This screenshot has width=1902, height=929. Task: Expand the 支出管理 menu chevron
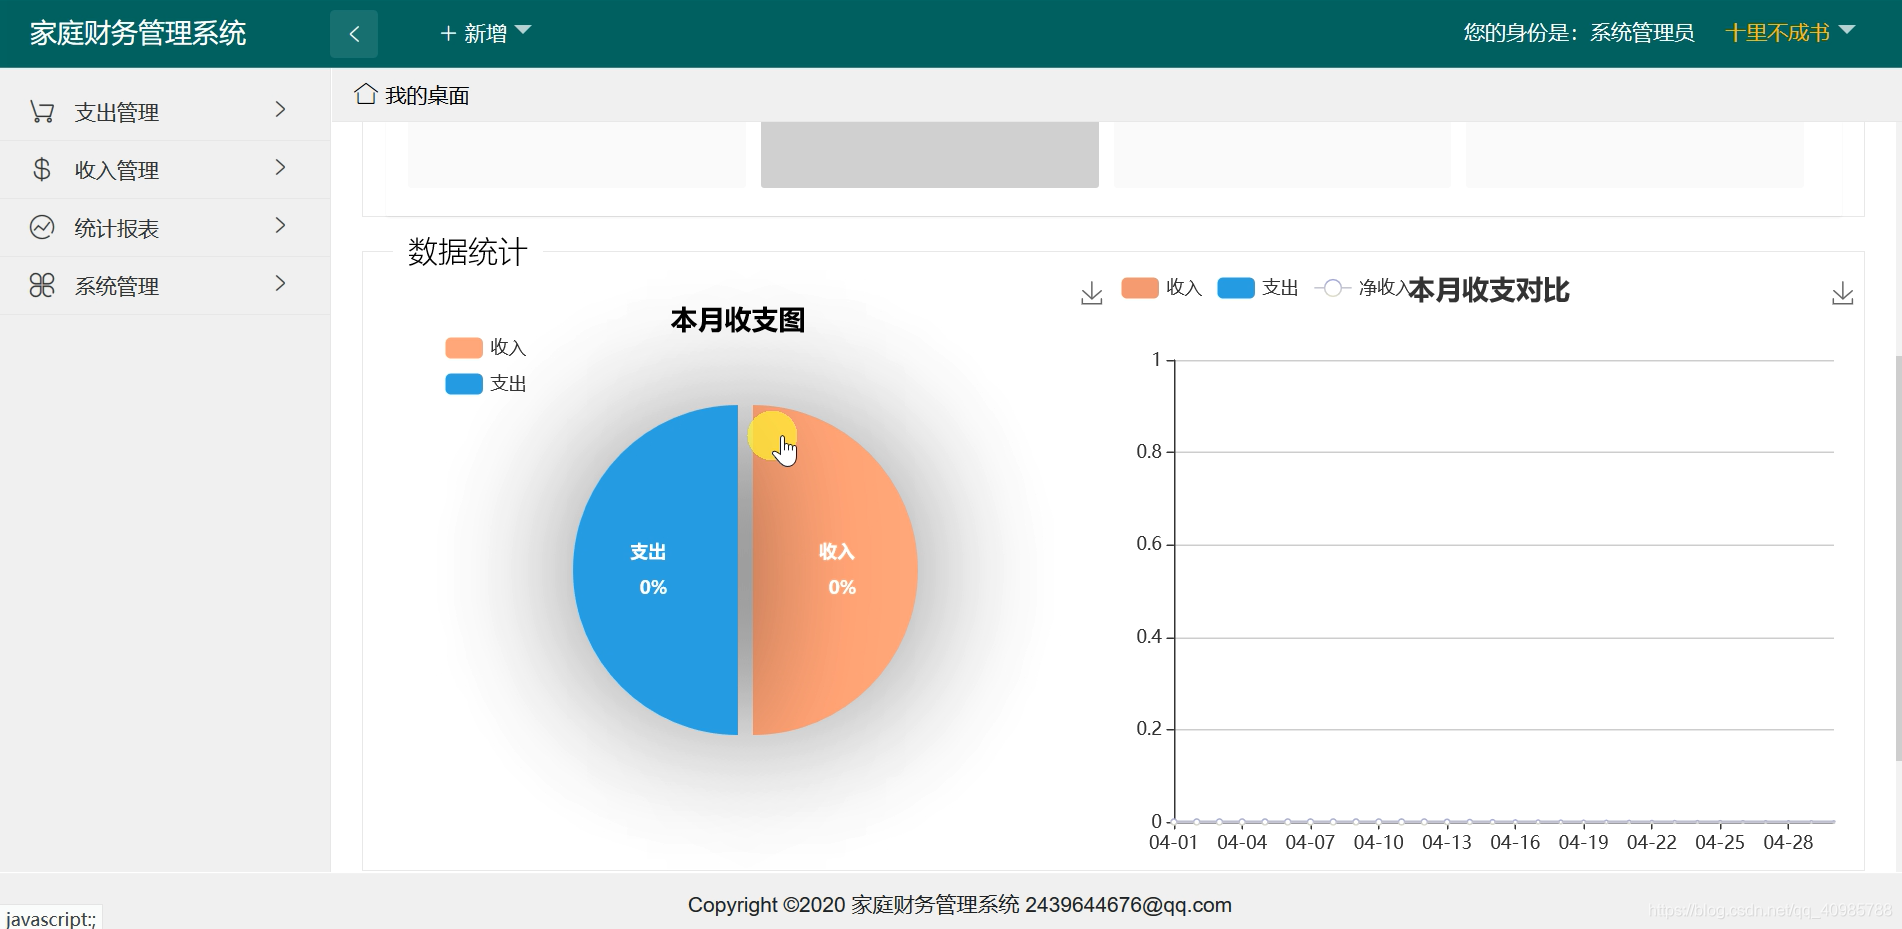(281, 110)
